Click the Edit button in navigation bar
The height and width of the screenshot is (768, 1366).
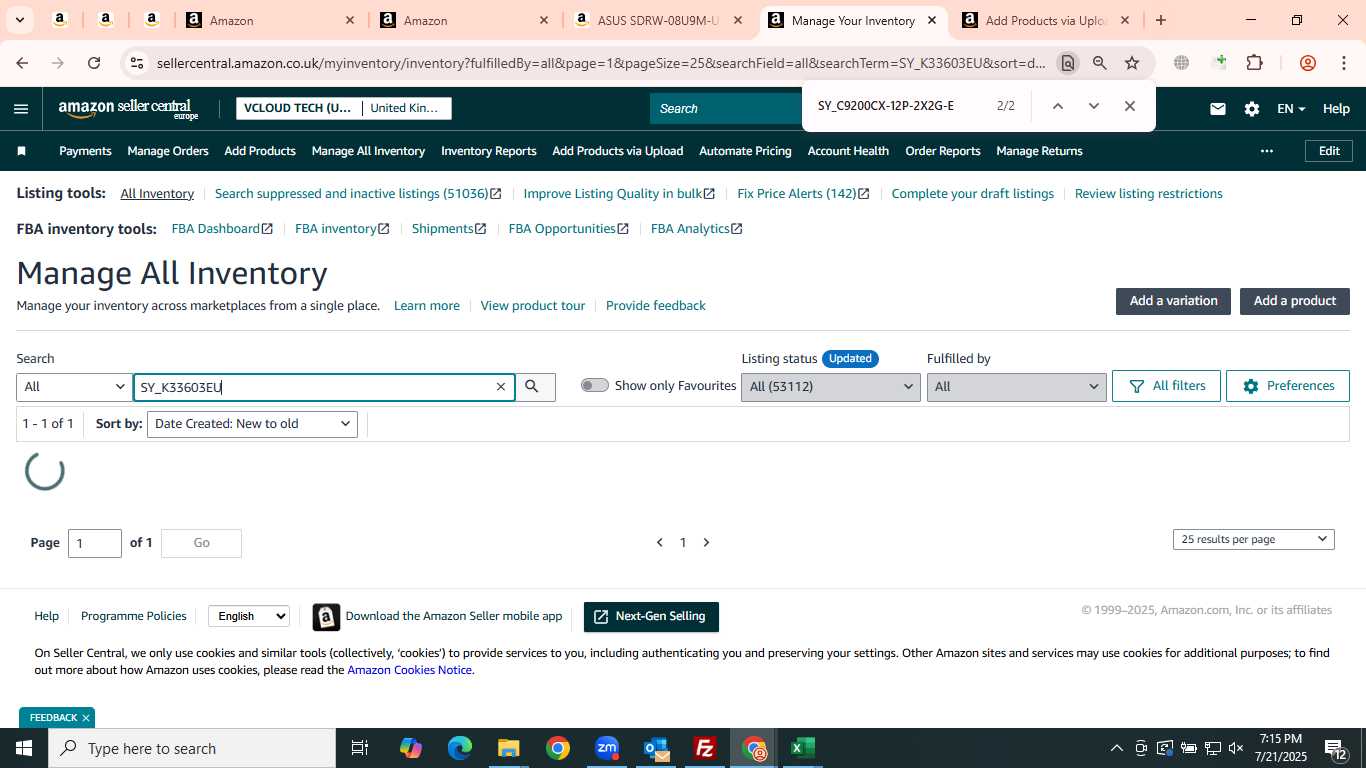tap(1329, 151)
